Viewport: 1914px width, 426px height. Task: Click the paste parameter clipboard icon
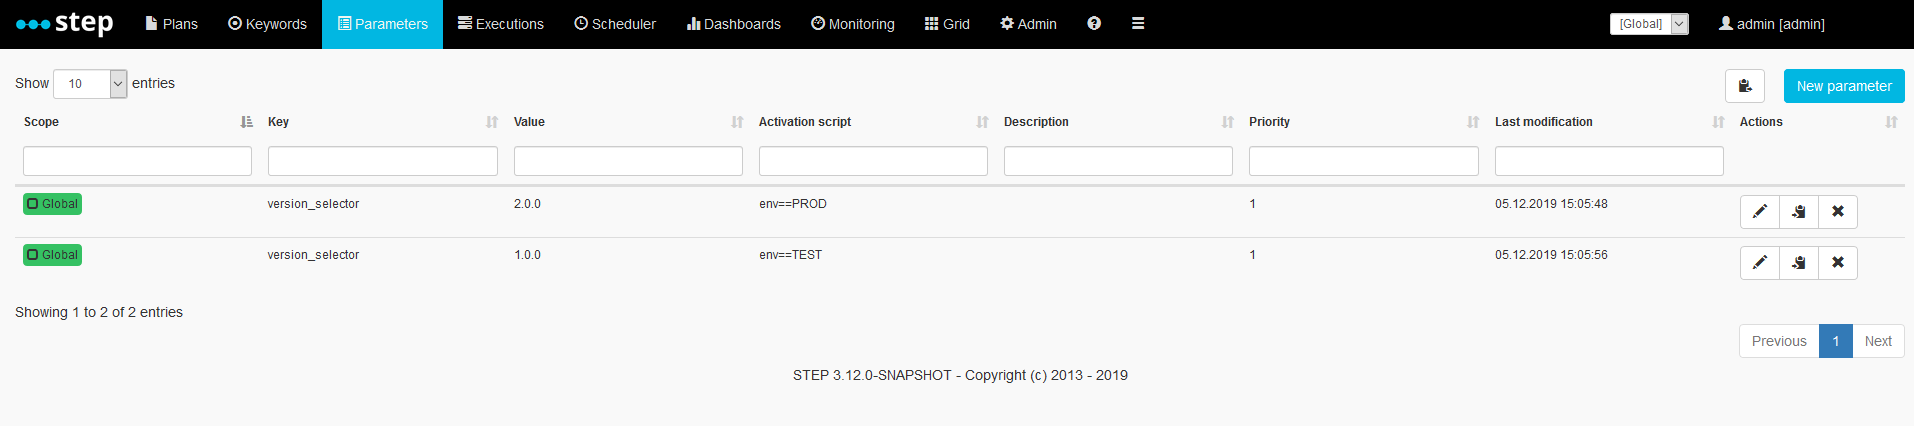coord(1745,86)
